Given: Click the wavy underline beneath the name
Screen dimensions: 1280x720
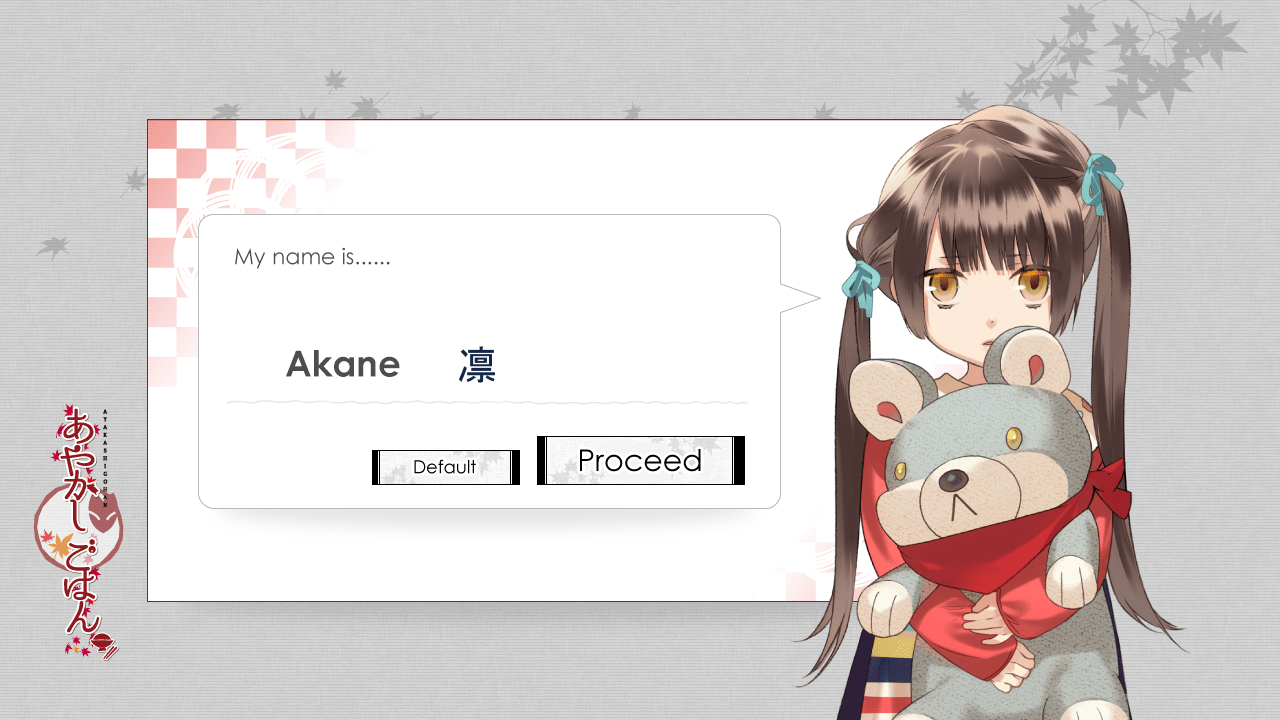Looking at the screenshot, I should (487, 402).
